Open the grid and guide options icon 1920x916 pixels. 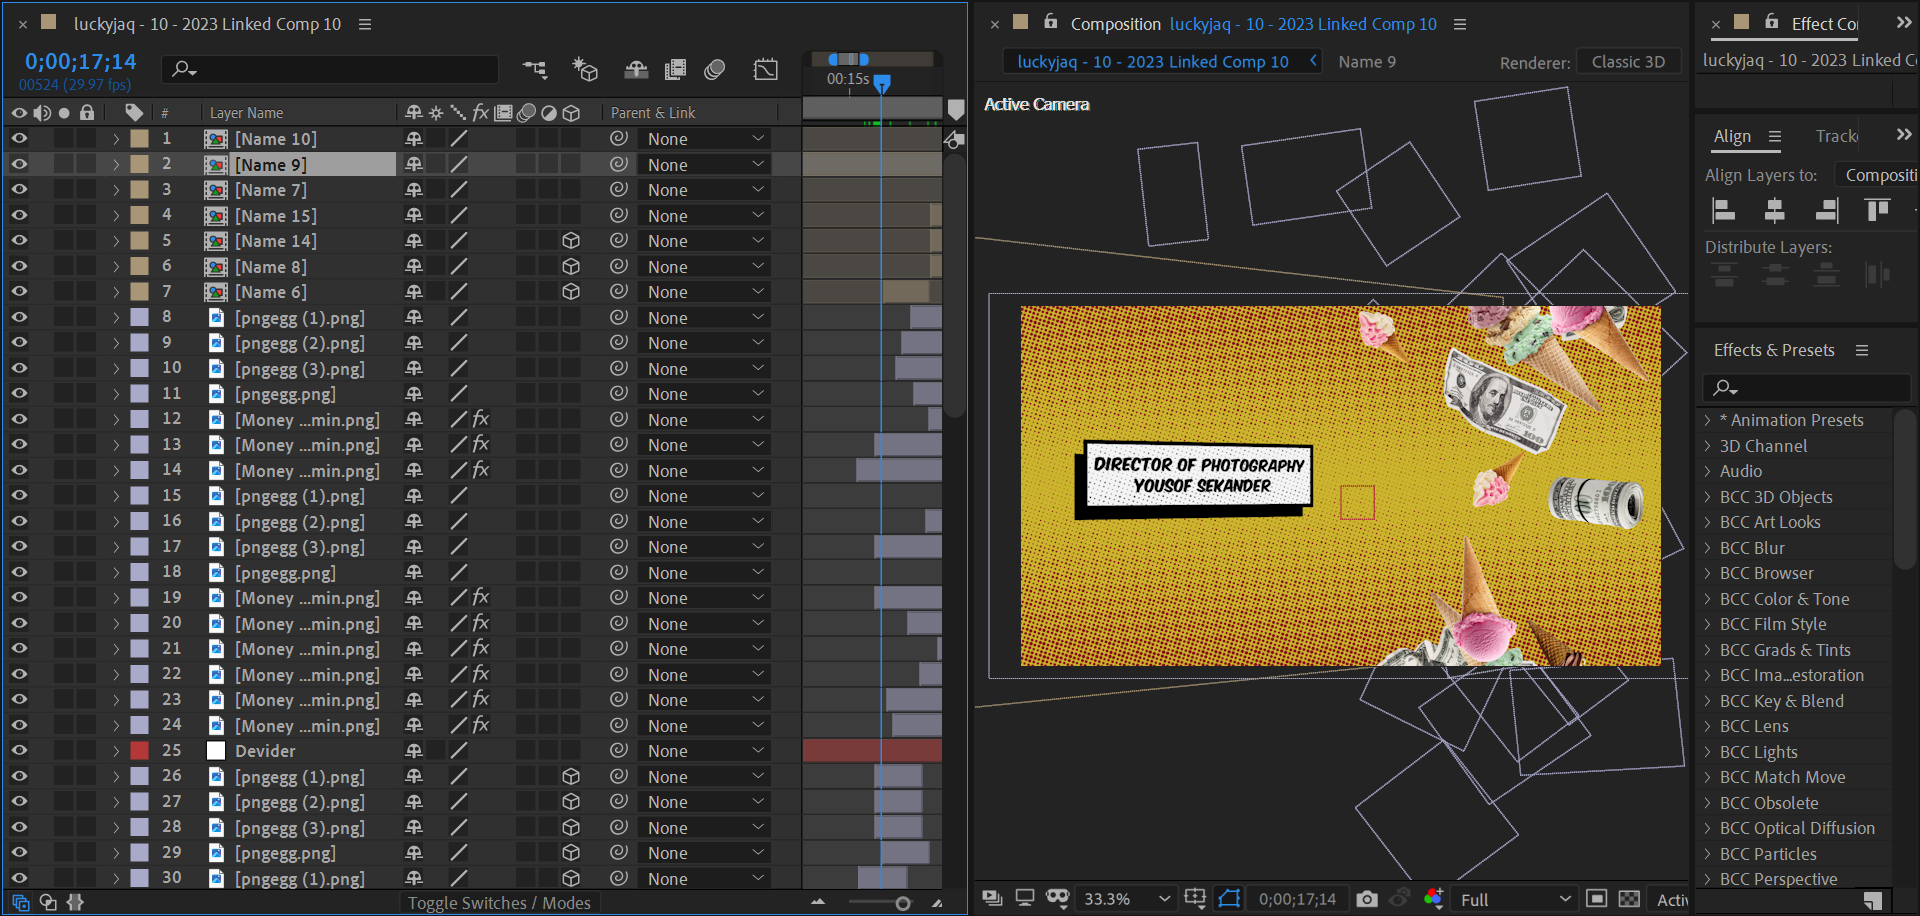tap(1195, 898)
